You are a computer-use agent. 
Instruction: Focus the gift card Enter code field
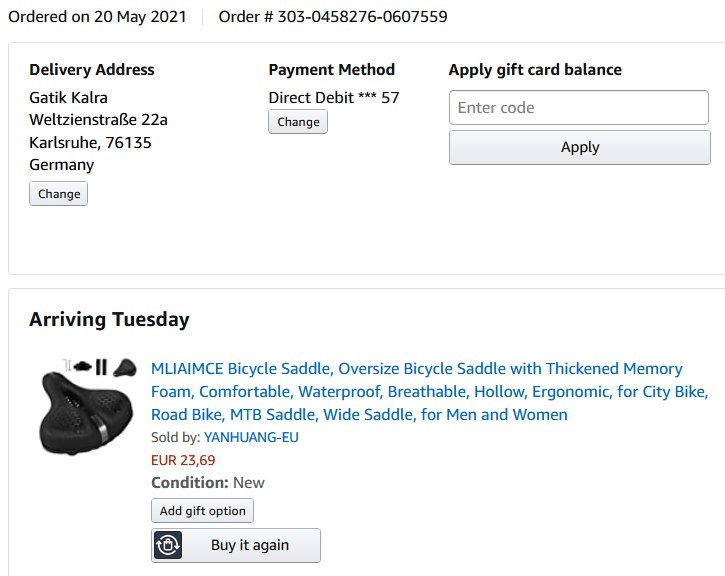pyautogui.click(x=579, y=108)
